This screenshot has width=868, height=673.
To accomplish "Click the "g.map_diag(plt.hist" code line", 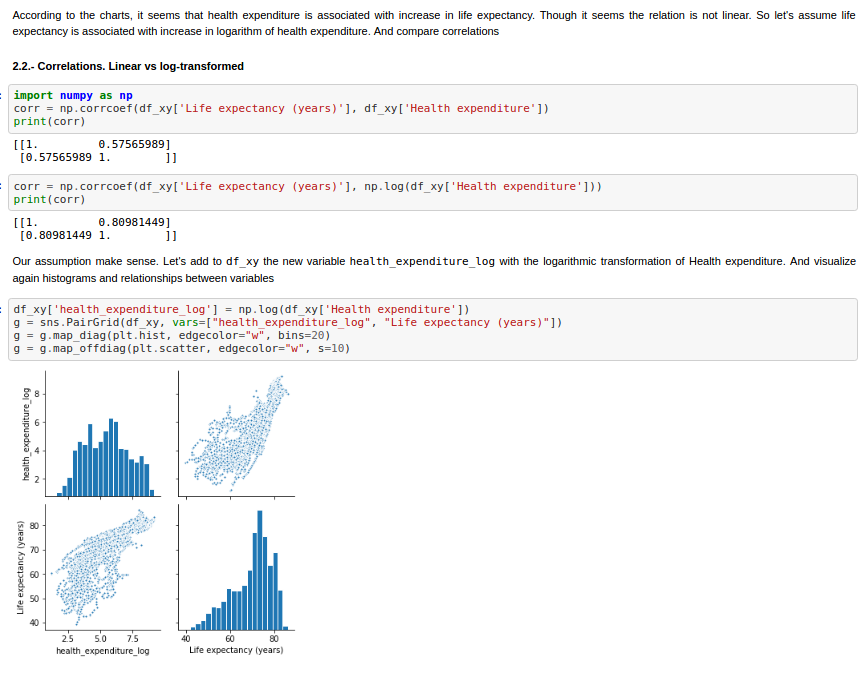I will [172, 335].
